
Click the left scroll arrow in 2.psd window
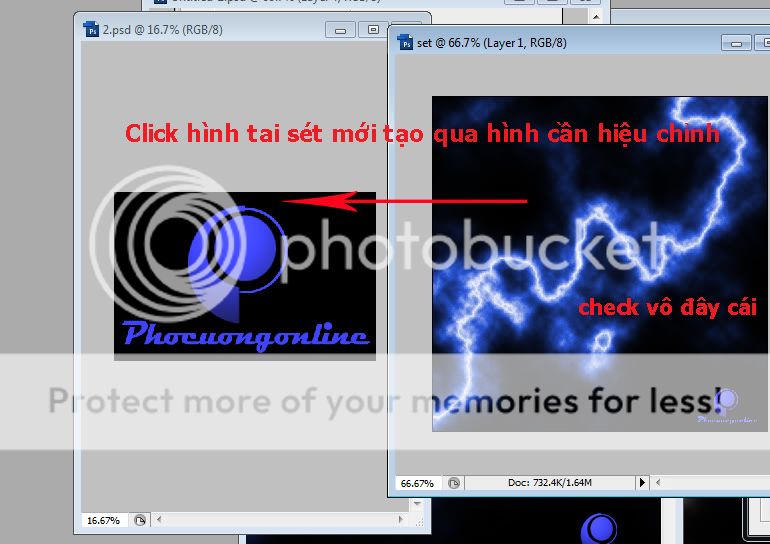pos(159,519)
